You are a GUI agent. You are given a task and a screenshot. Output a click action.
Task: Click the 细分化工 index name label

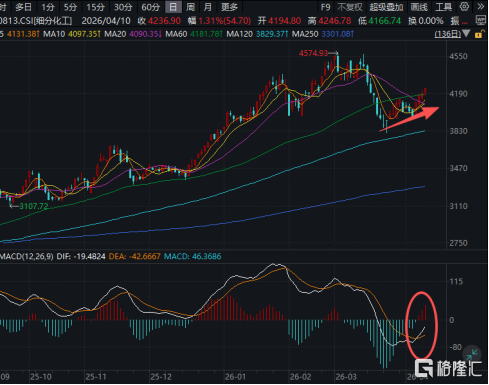pyautogui.click(x=53, y=21)
